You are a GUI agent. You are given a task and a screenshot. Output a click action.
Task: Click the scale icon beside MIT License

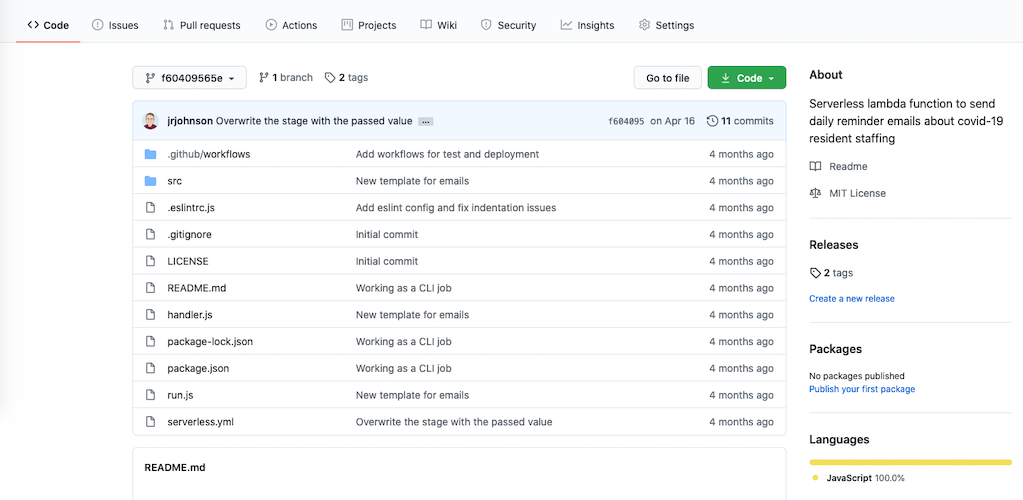pos(815,193)
